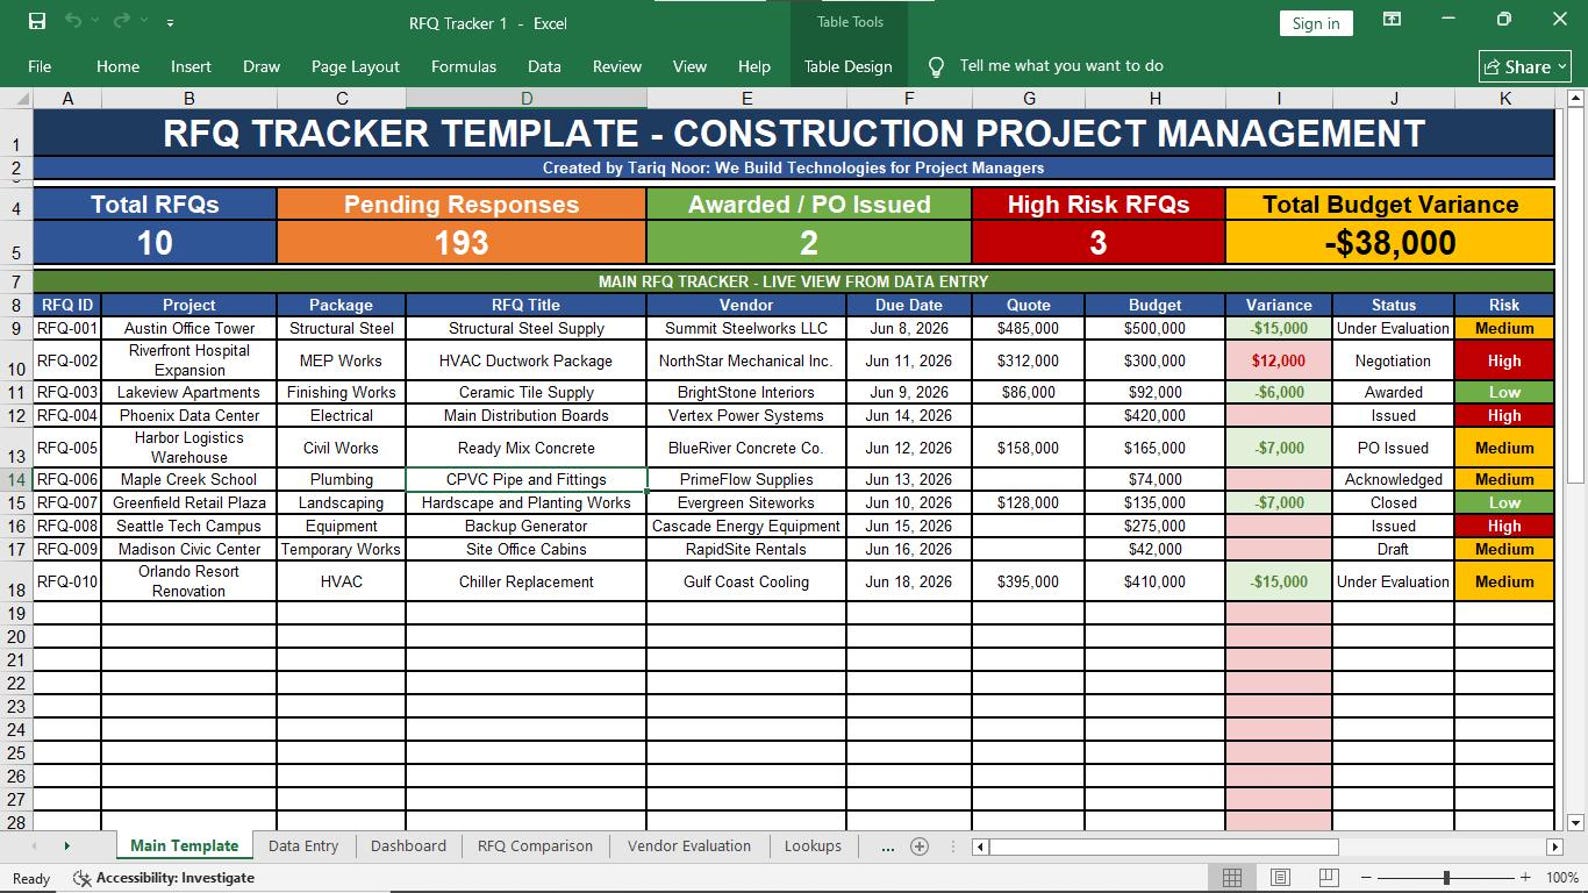The width and height of the screenshot is (1588, 893).
Task: Click the Pending Responses 193 value
Action: point(461,243)
